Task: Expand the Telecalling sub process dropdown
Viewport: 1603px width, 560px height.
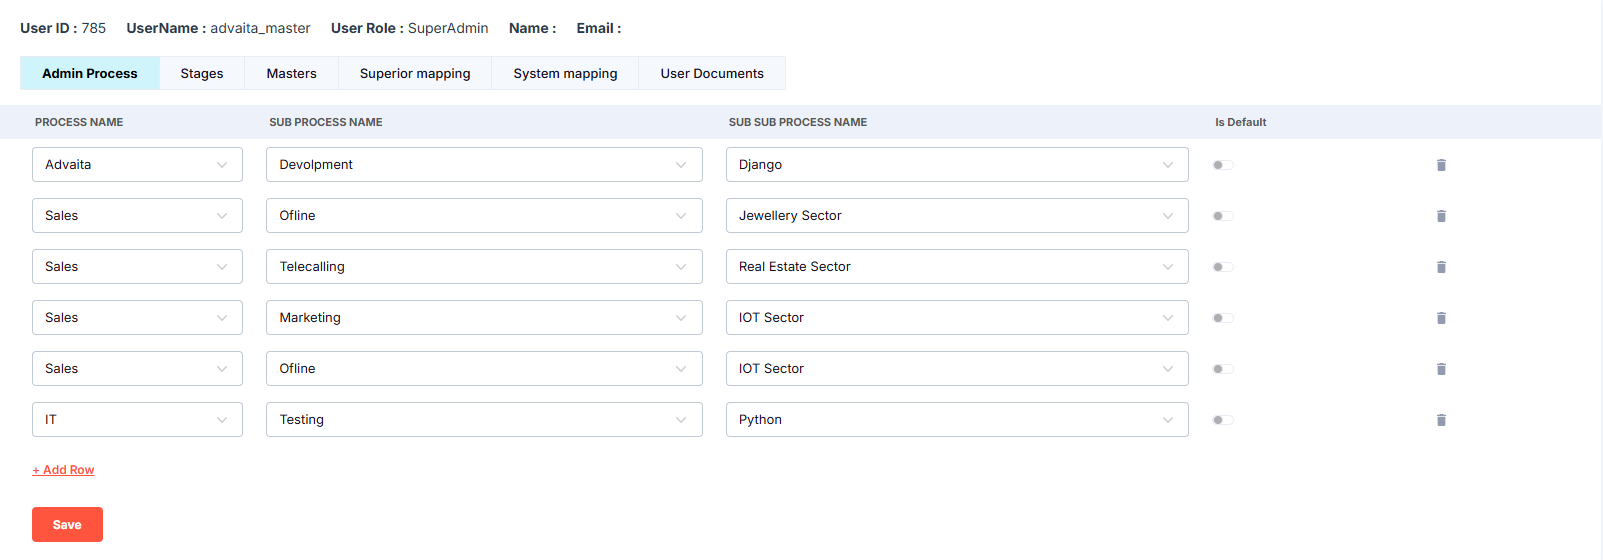Action: [x=484, y=267]
